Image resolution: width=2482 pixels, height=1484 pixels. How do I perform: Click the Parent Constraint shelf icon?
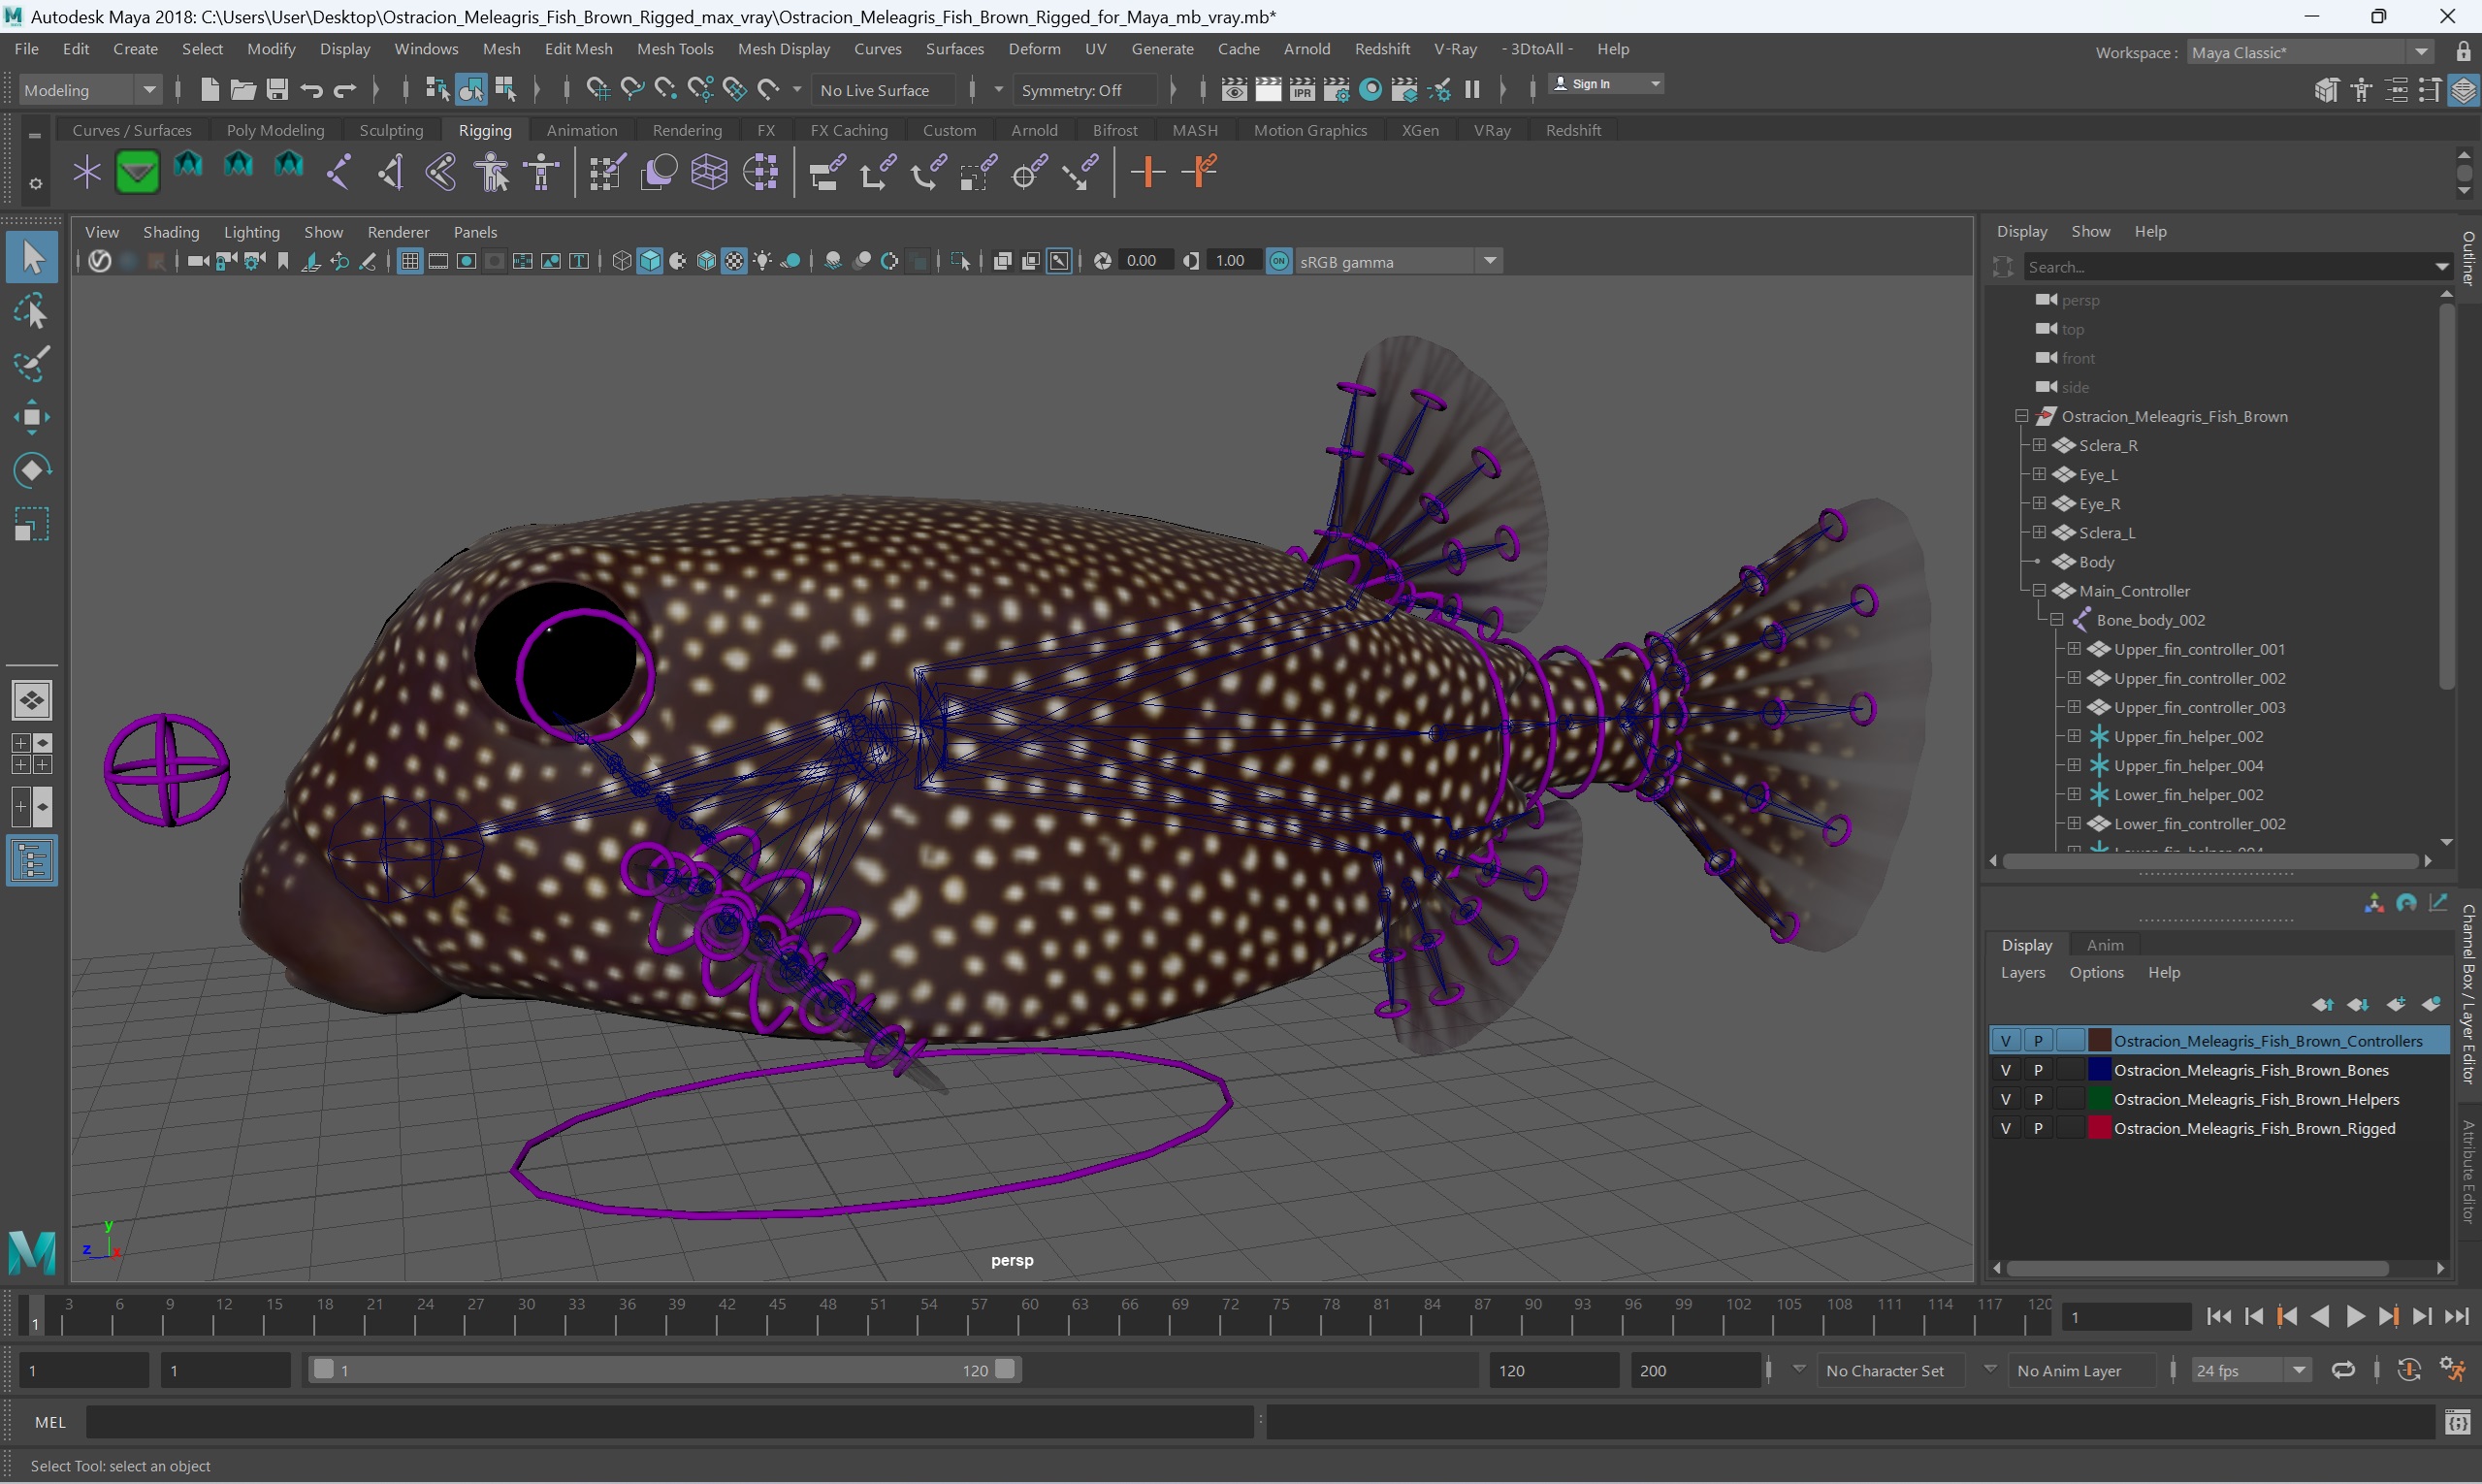pos(826,172)
